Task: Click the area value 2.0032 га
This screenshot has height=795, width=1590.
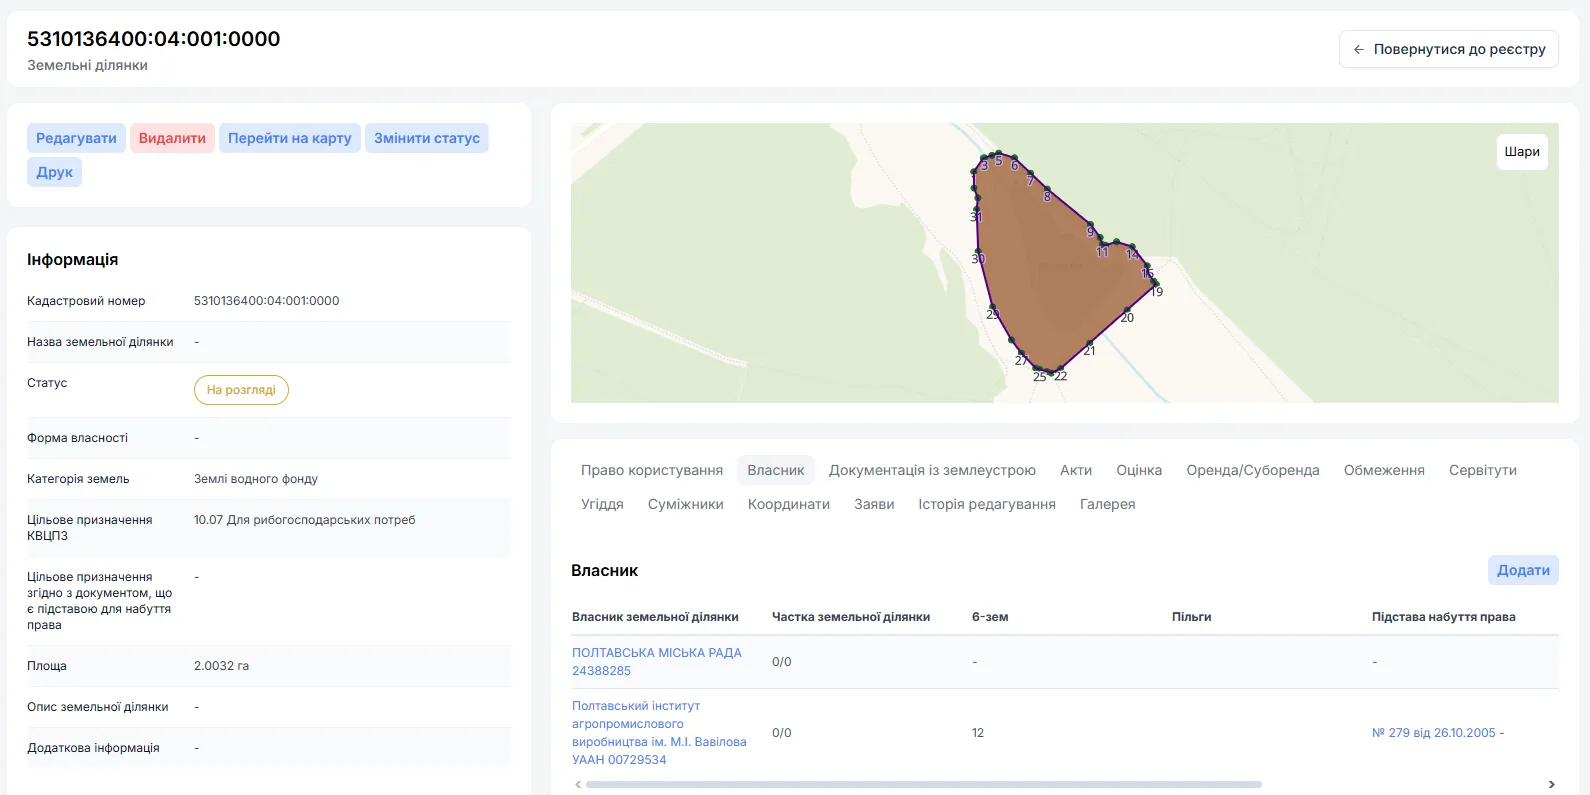Action: [x=221, y=666]
